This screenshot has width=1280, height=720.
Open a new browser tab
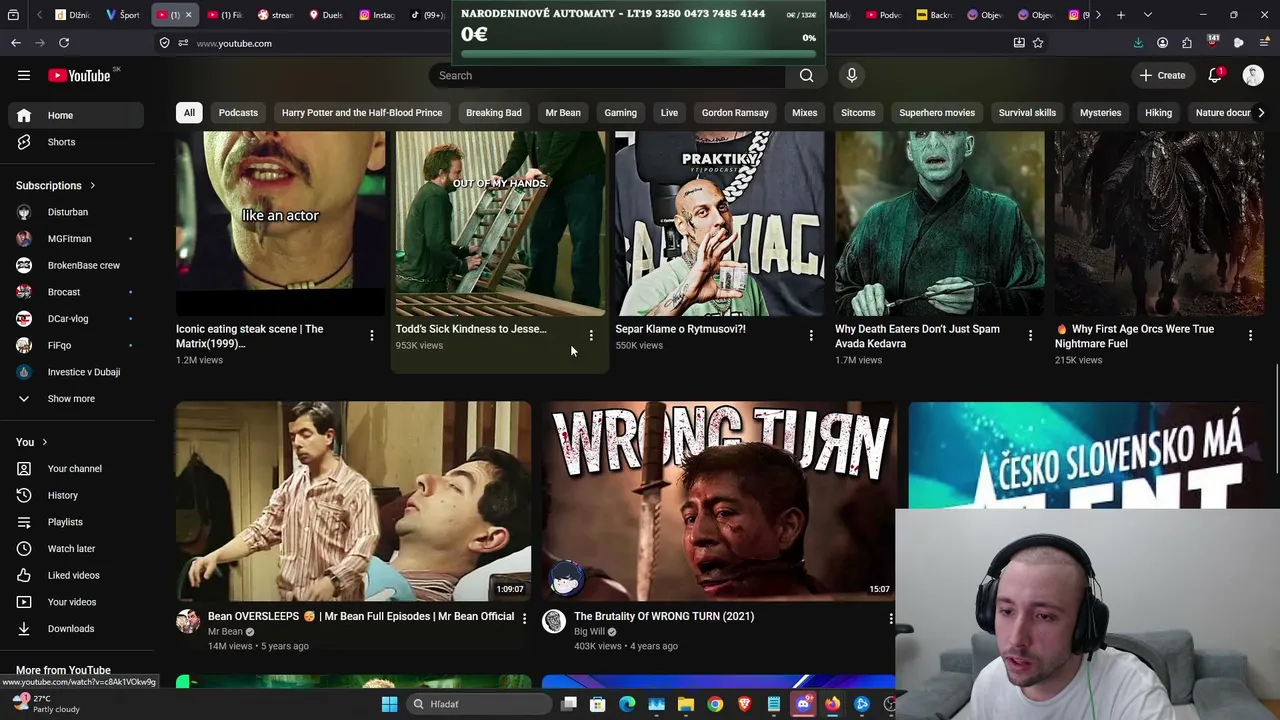coord(1121,15)
